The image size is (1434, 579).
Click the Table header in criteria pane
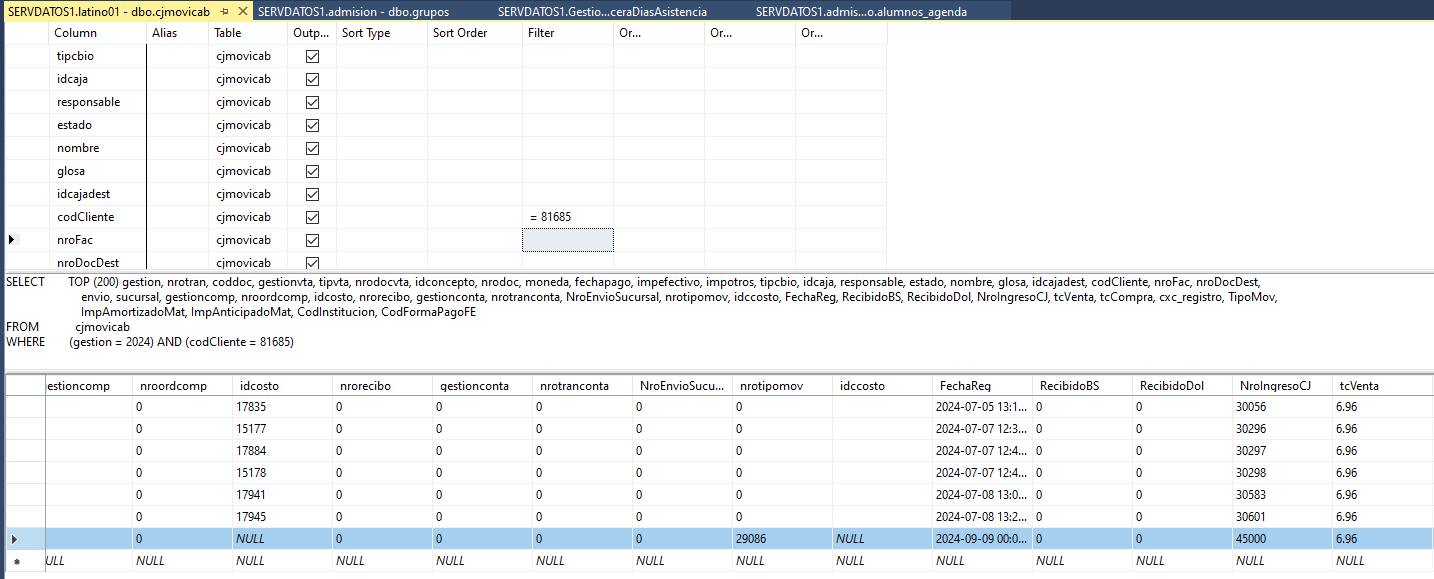tap(249, 33)
